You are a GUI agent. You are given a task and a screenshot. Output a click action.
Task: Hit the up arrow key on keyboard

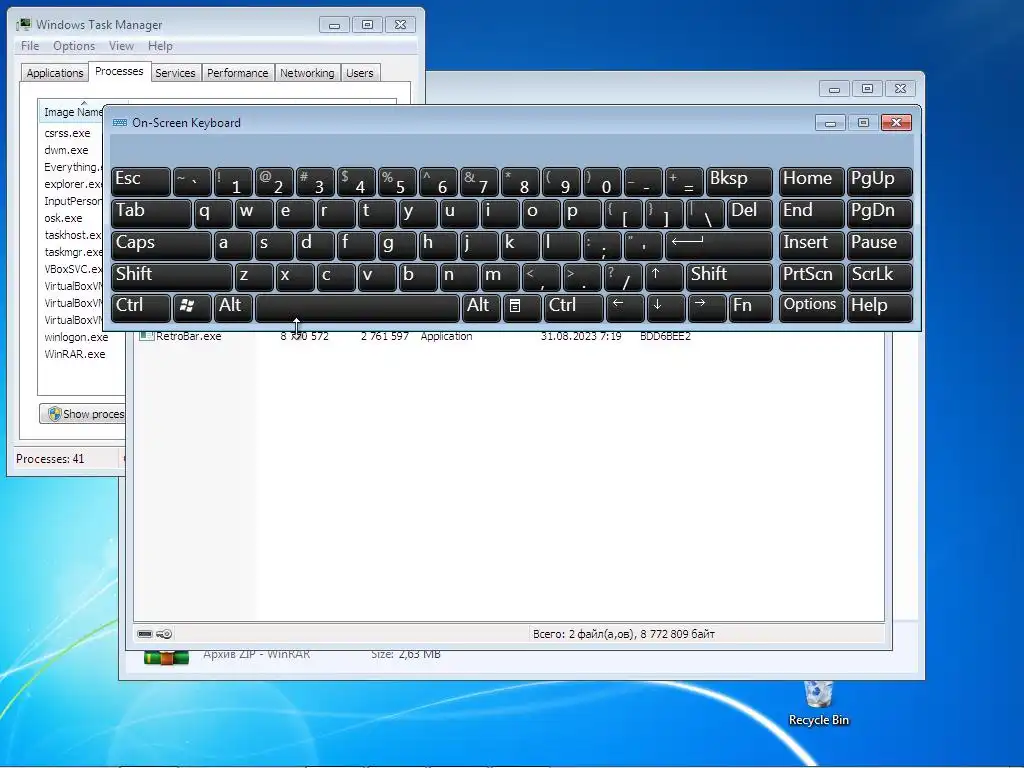tap(664, 276)
